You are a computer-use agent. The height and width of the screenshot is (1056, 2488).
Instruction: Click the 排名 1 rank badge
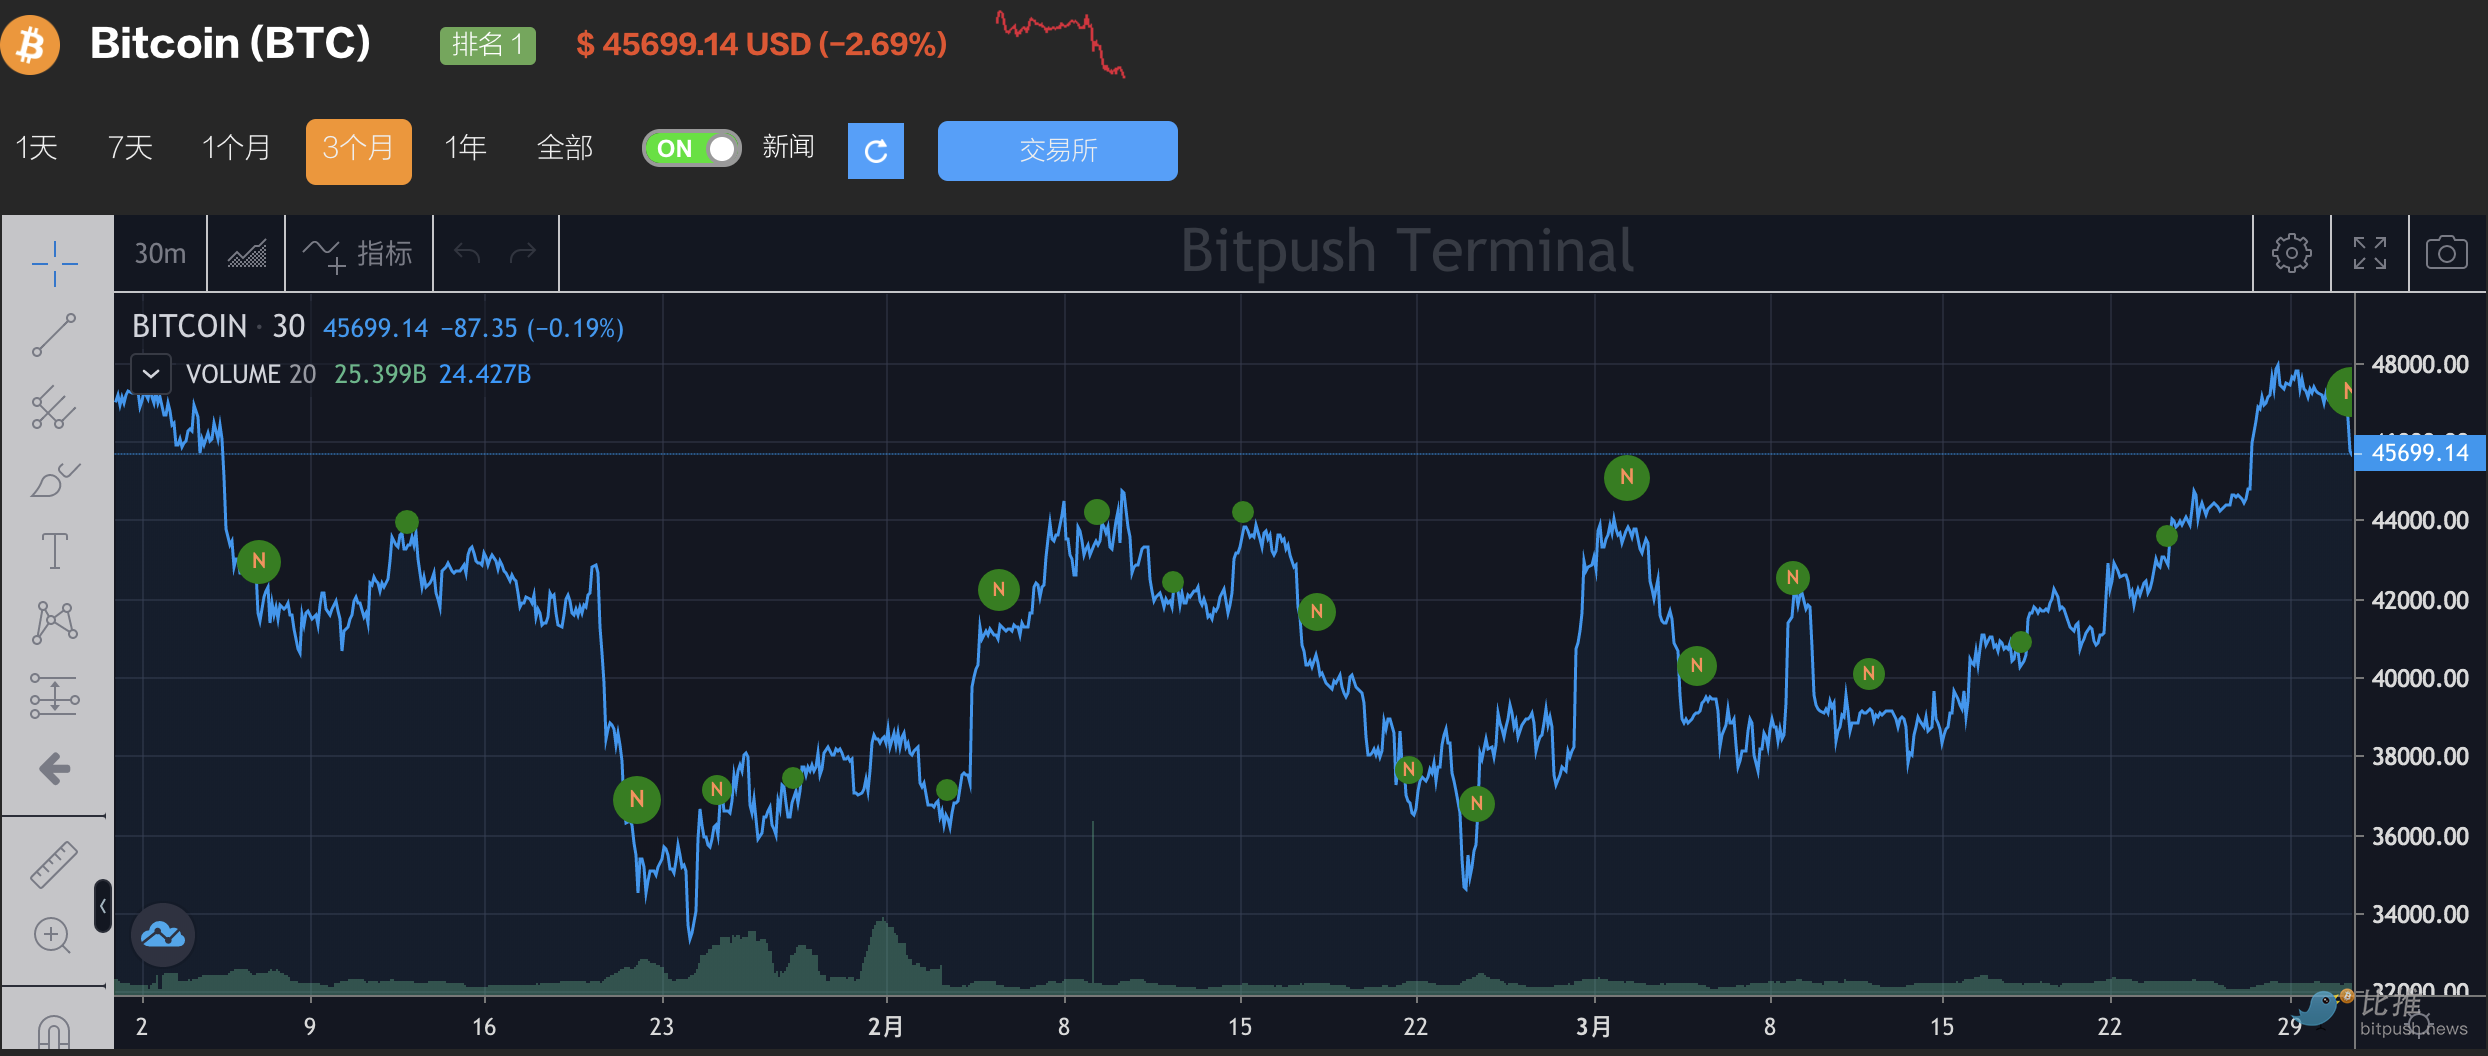click(487, 45)
